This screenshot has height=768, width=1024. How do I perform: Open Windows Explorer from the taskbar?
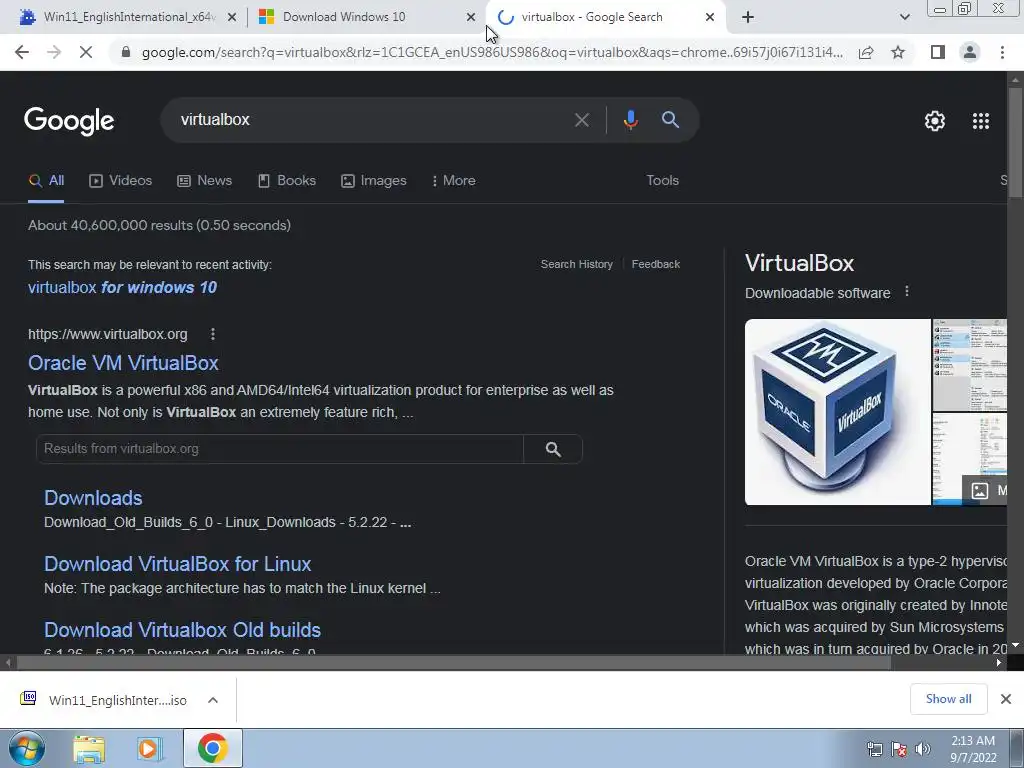(89, 748)
